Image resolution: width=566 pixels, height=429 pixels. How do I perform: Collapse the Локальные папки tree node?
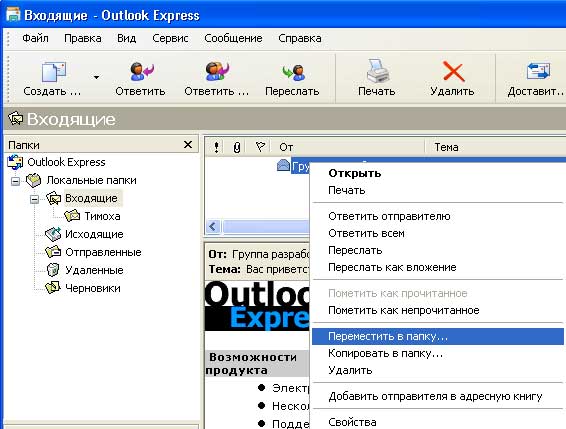[15, 181]
